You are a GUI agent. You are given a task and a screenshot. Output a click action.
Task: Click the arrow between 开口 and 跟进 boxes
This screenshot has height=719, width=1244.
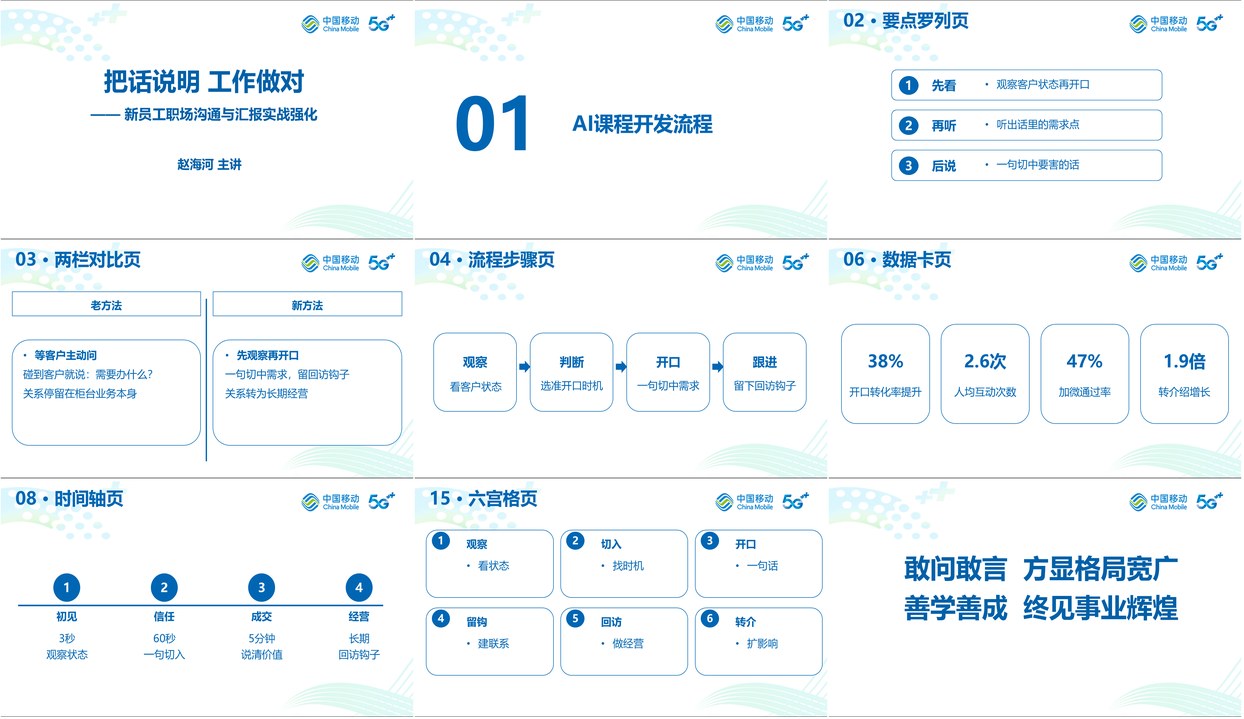coord(717,367)
